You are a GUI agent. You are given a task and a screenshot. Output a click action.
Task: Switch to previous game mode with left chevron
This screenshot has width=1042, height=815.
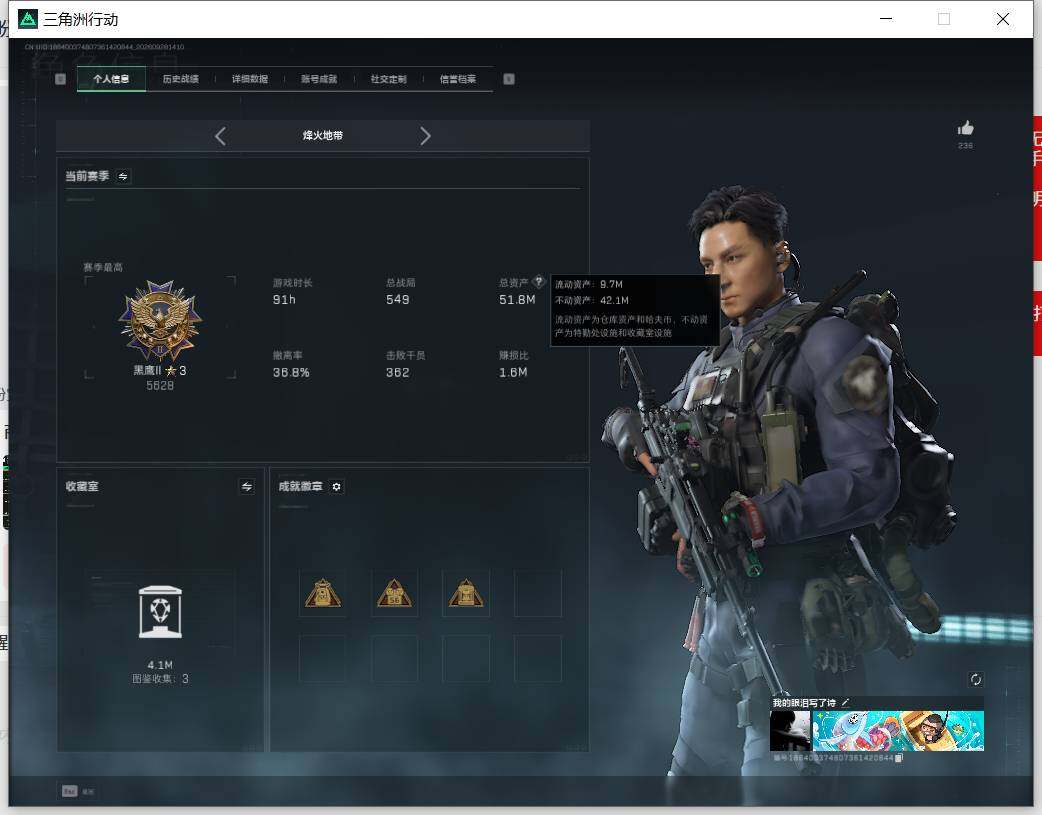tap(221, 136)
